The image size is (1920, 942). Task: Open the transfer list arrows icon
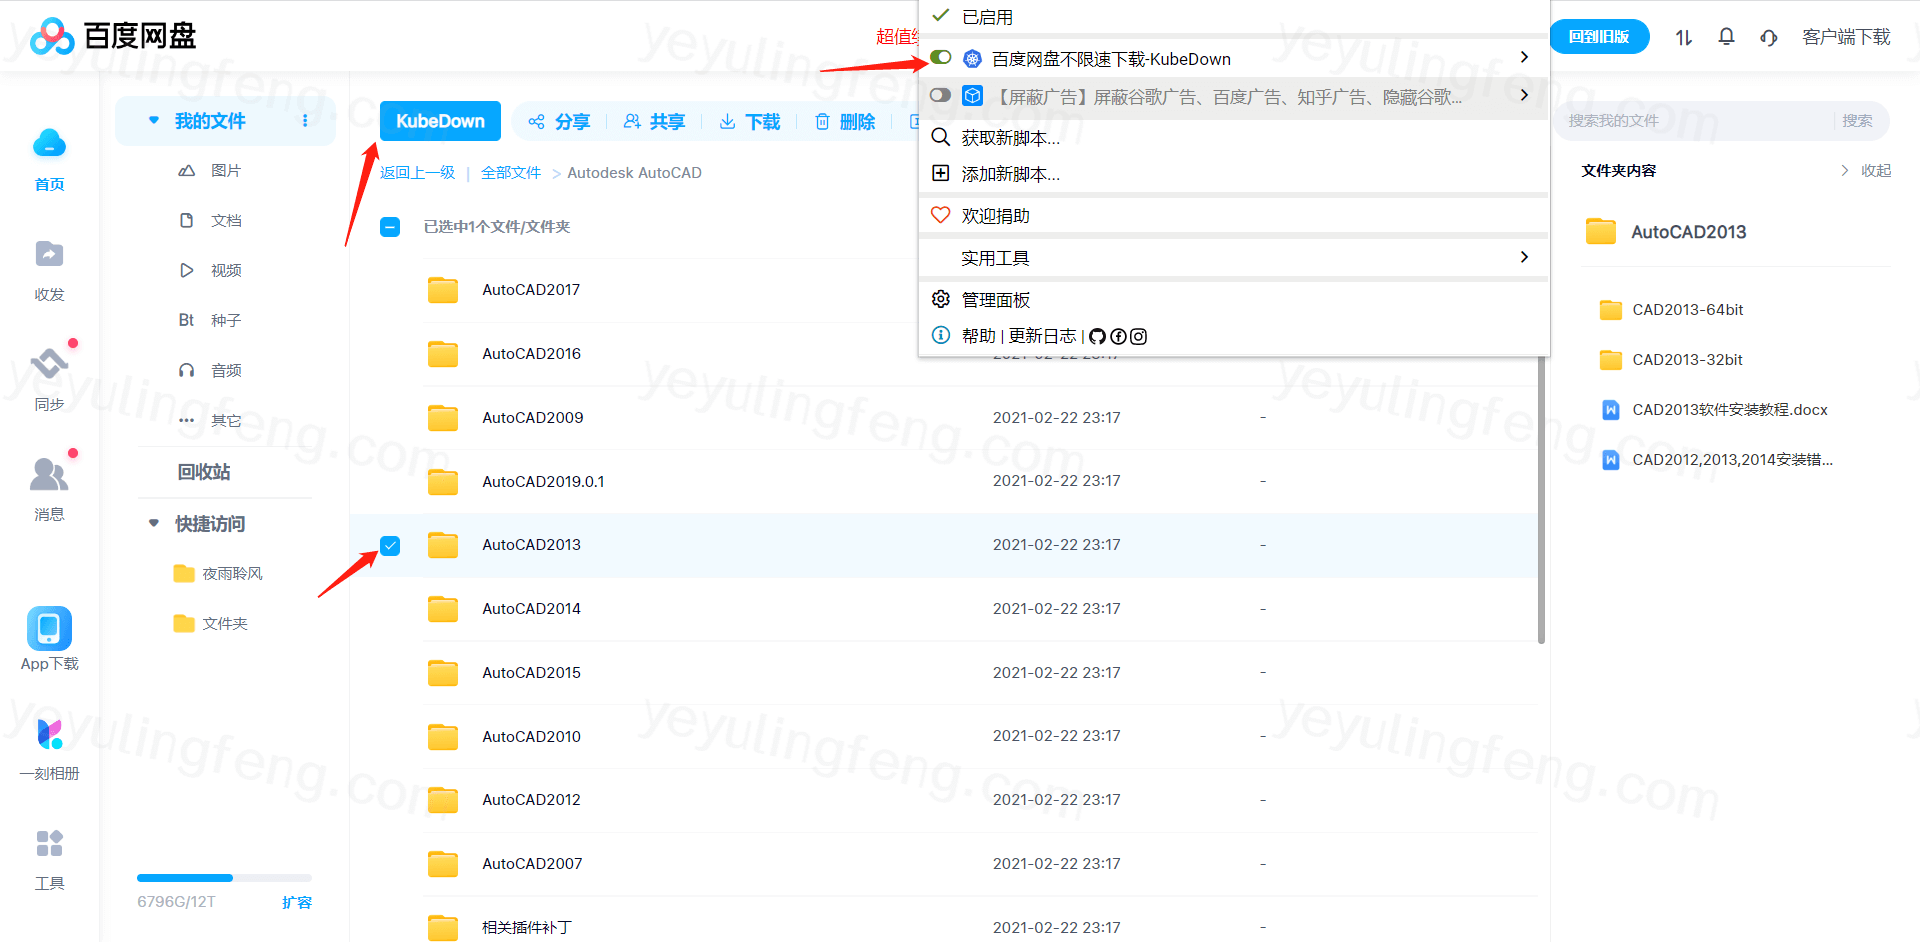pos(1684,37)
